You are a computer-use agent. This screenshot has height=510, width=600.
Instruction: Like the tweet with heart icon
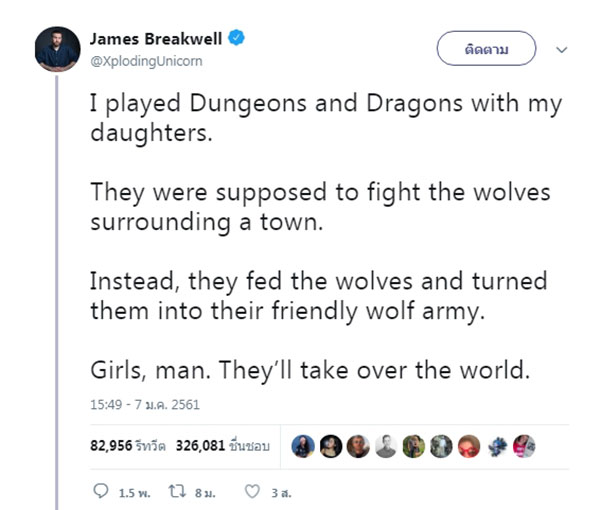coord(252,492)
